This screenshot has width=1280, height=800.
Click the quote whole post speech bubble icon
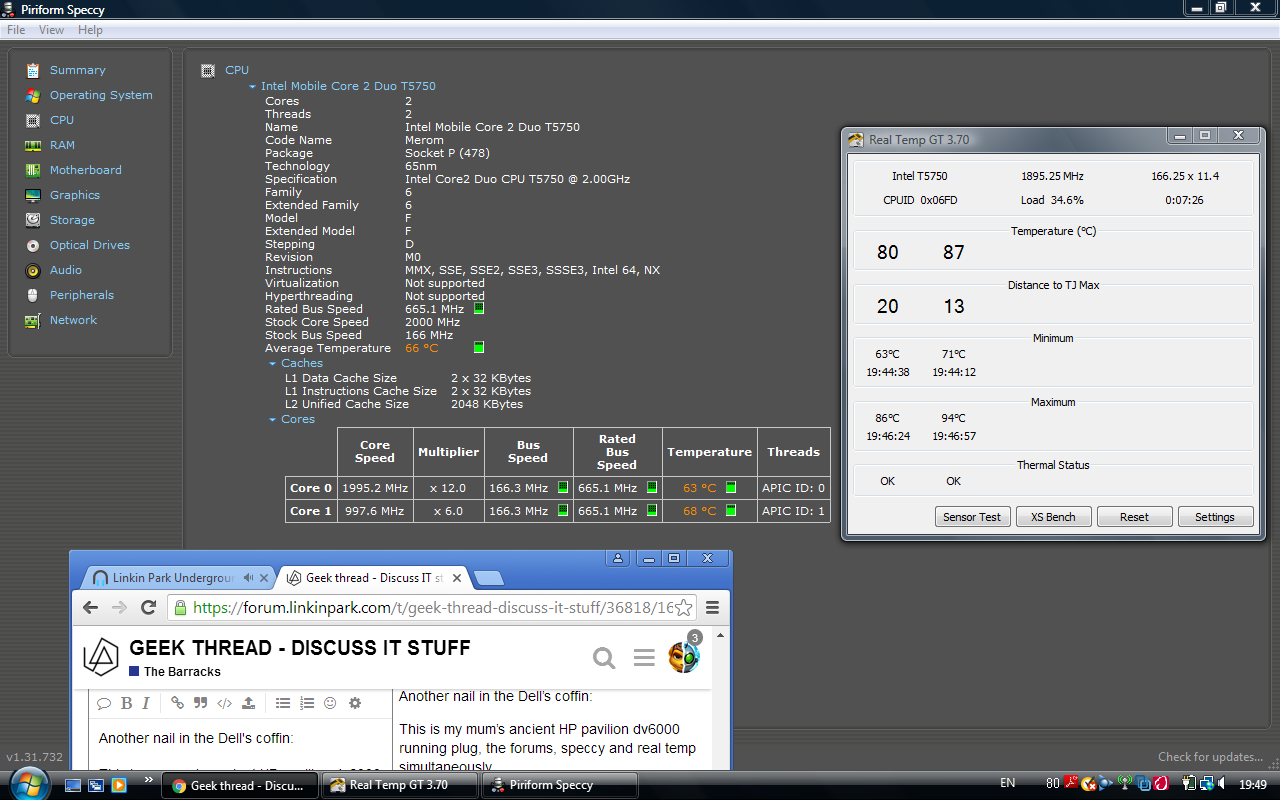103,703
